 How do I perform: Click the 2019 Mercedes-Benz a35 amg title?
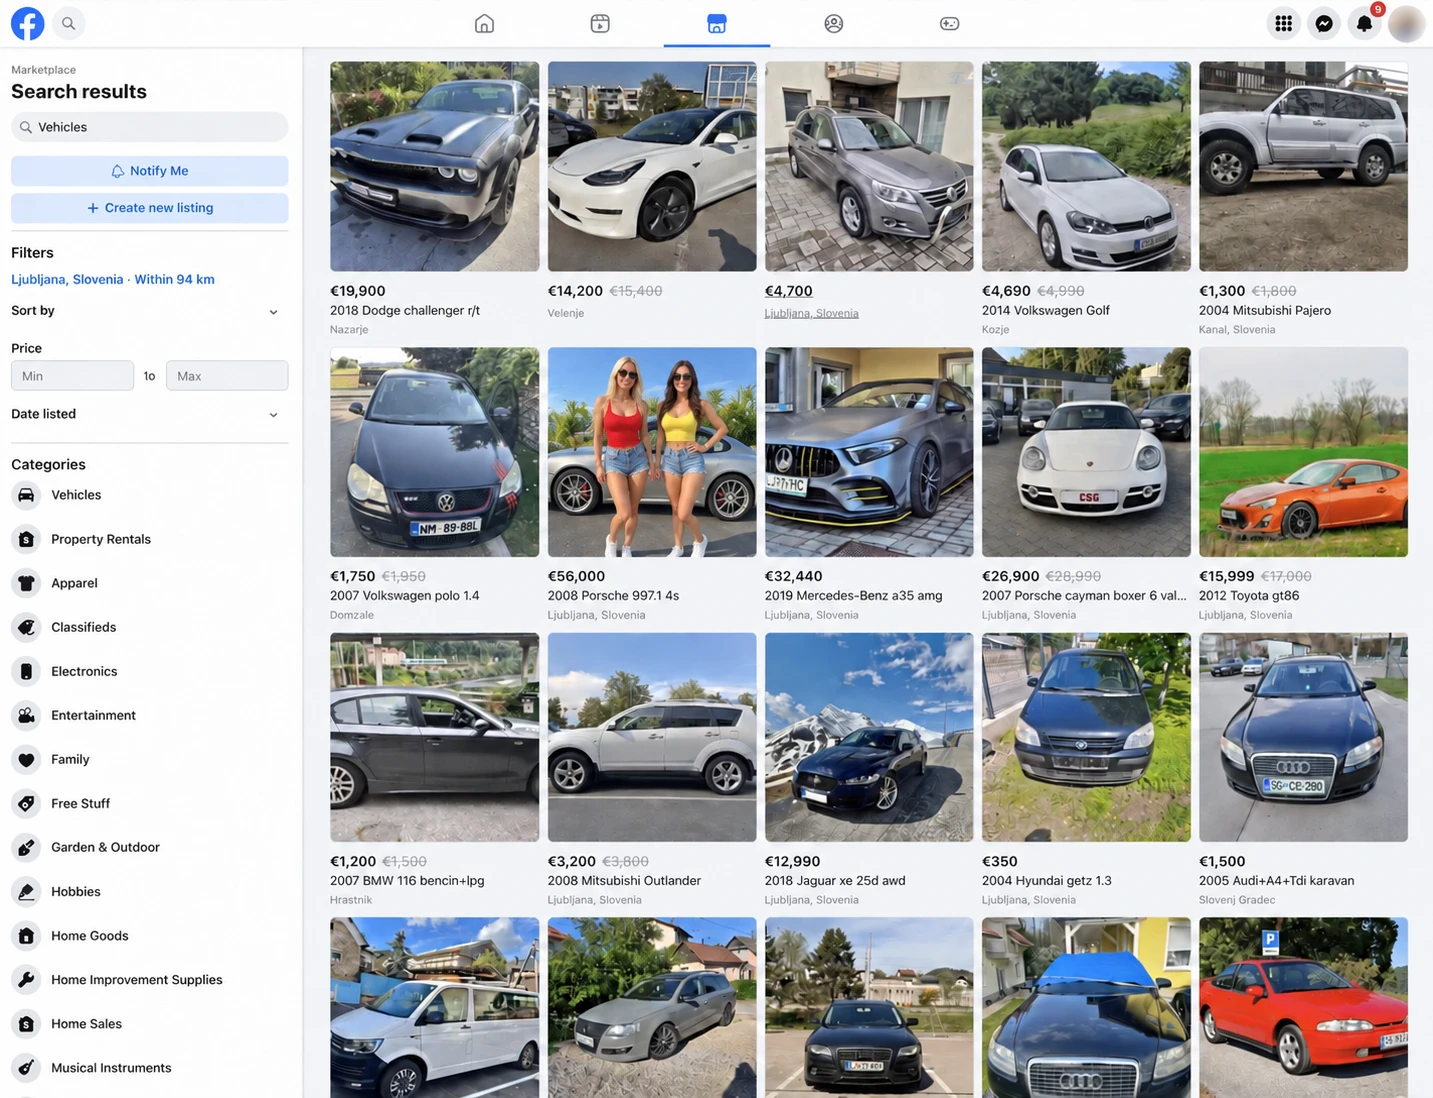853,595
